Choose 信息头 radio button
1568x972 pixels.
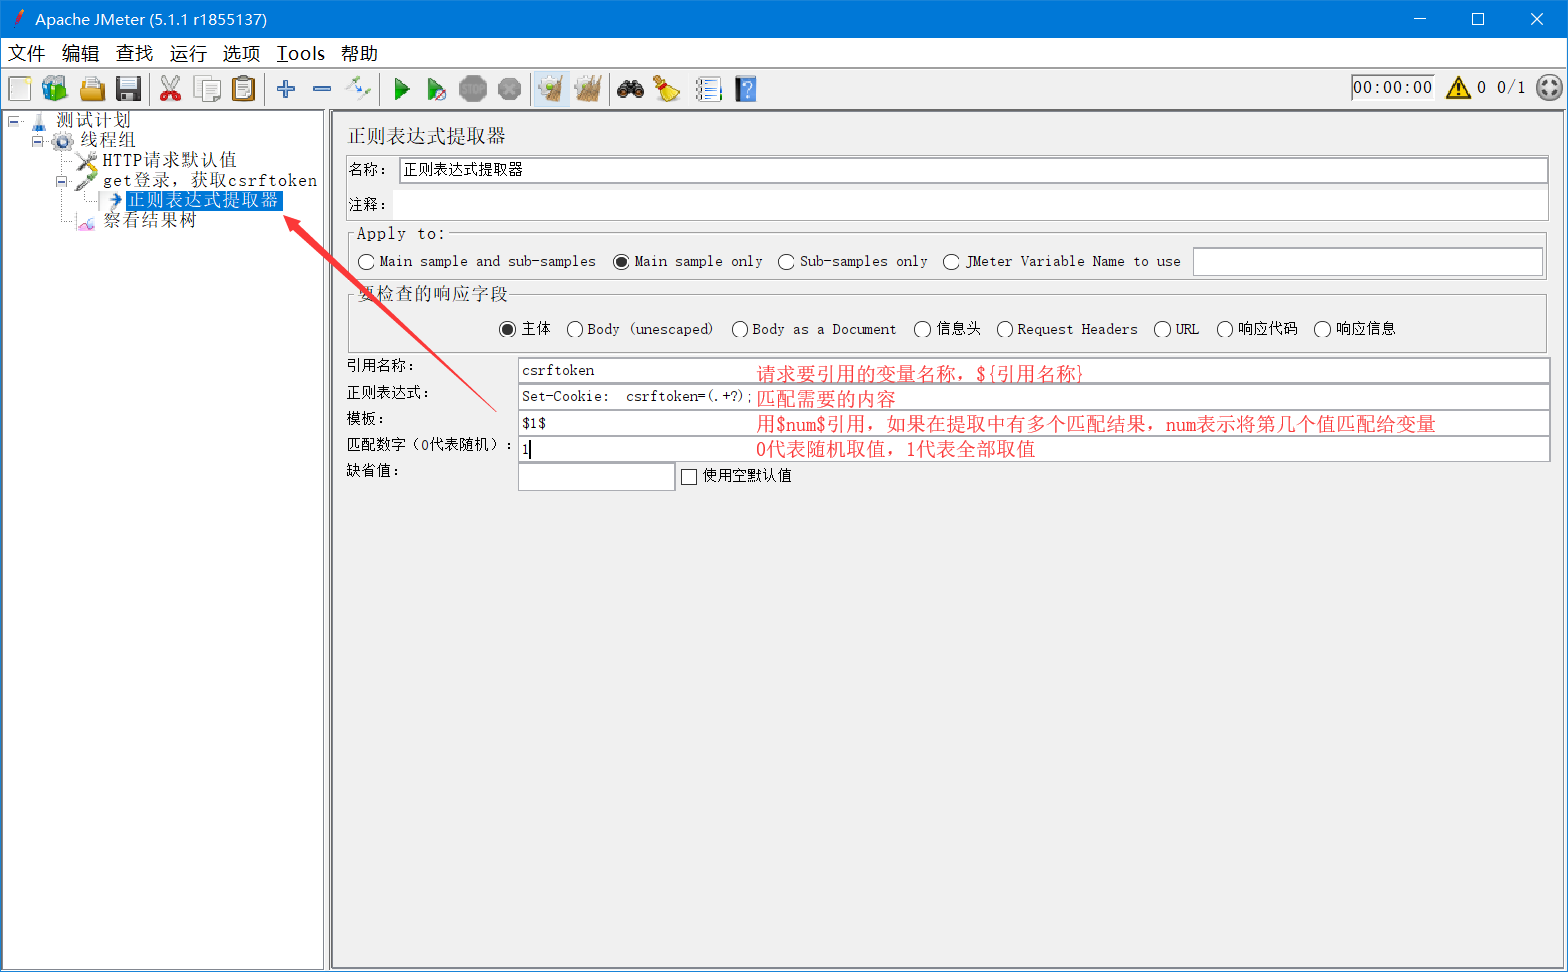(948, 329)
